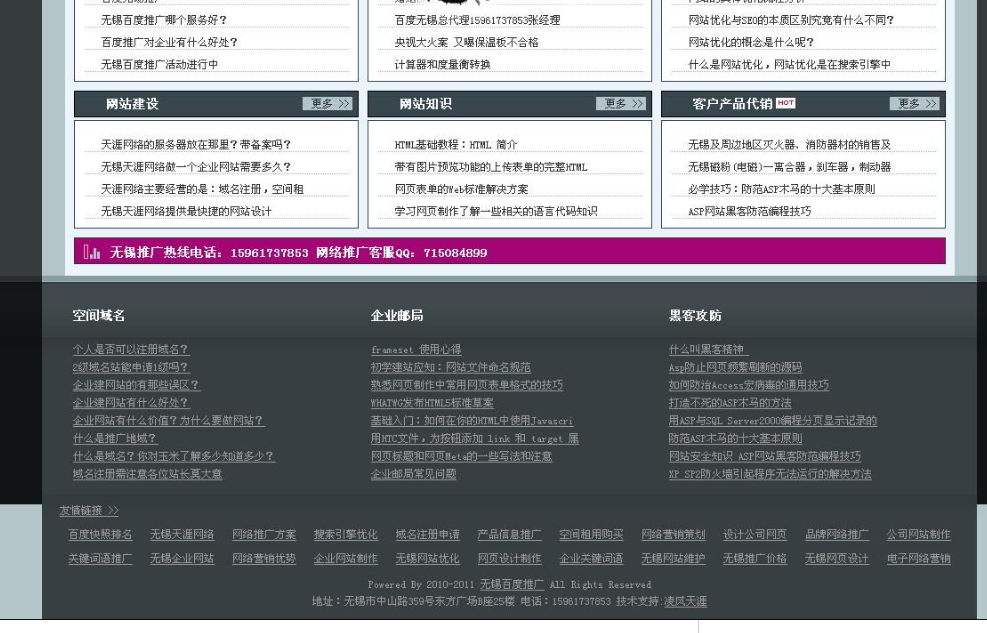Open article 天涯网络的服务器放在那里？带备案吗？

[196, 145]
